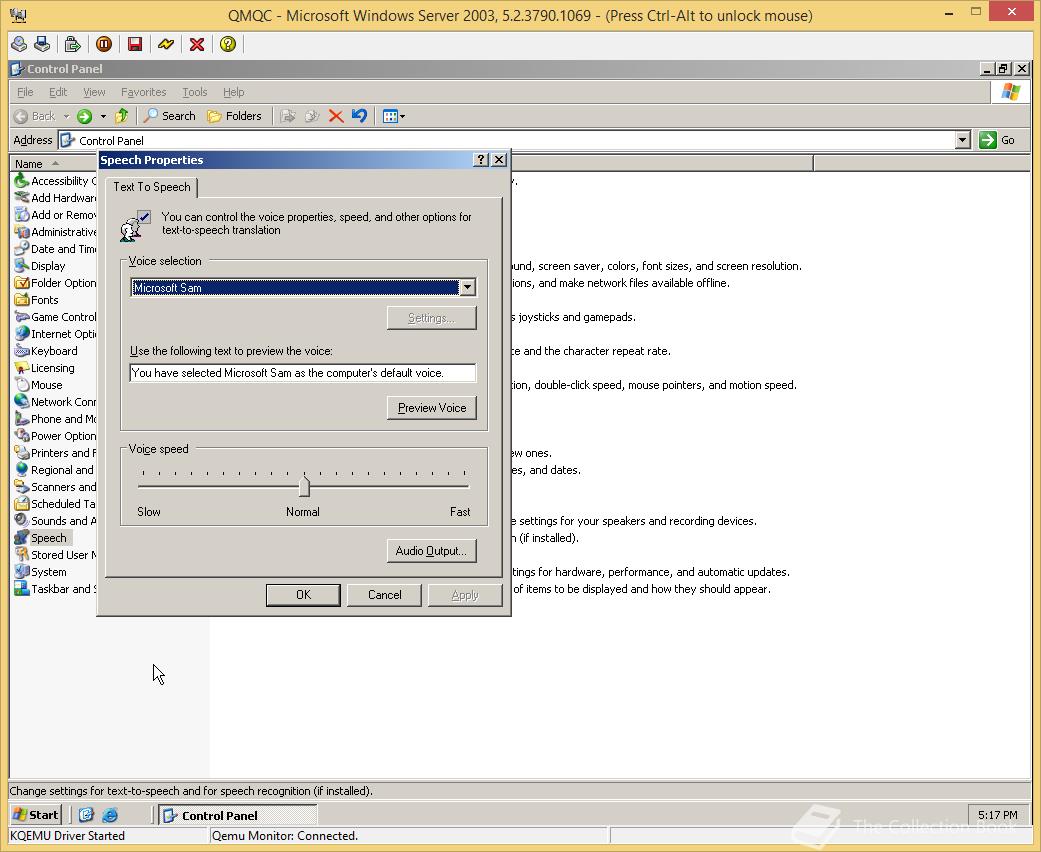Click the Control Panel address field

tap(507, 140)
